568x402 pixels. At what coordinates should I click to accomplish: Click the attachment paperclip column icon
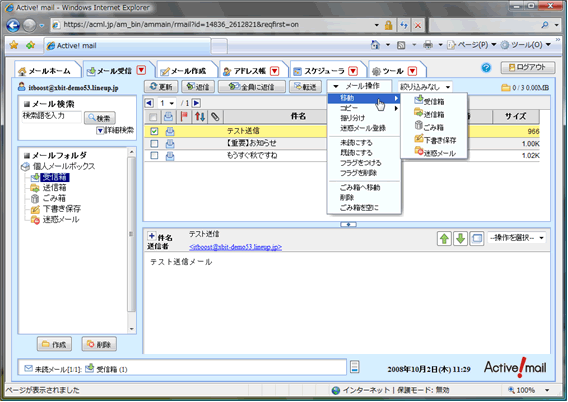pyautogui.click(x=215, y=117)
